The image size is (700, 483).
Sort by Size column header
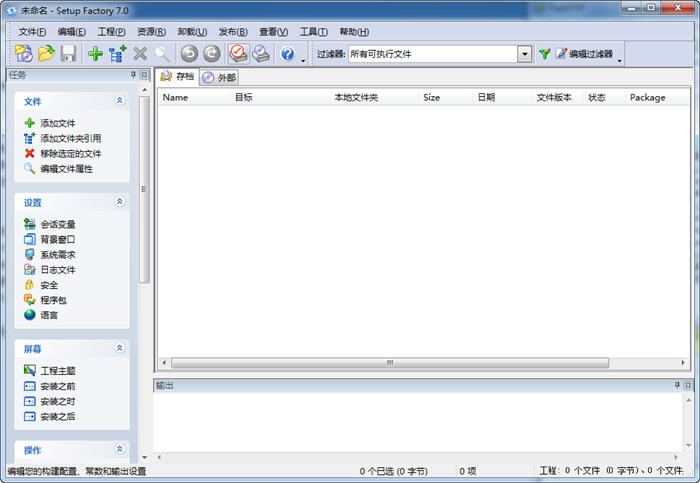[446, 97]
